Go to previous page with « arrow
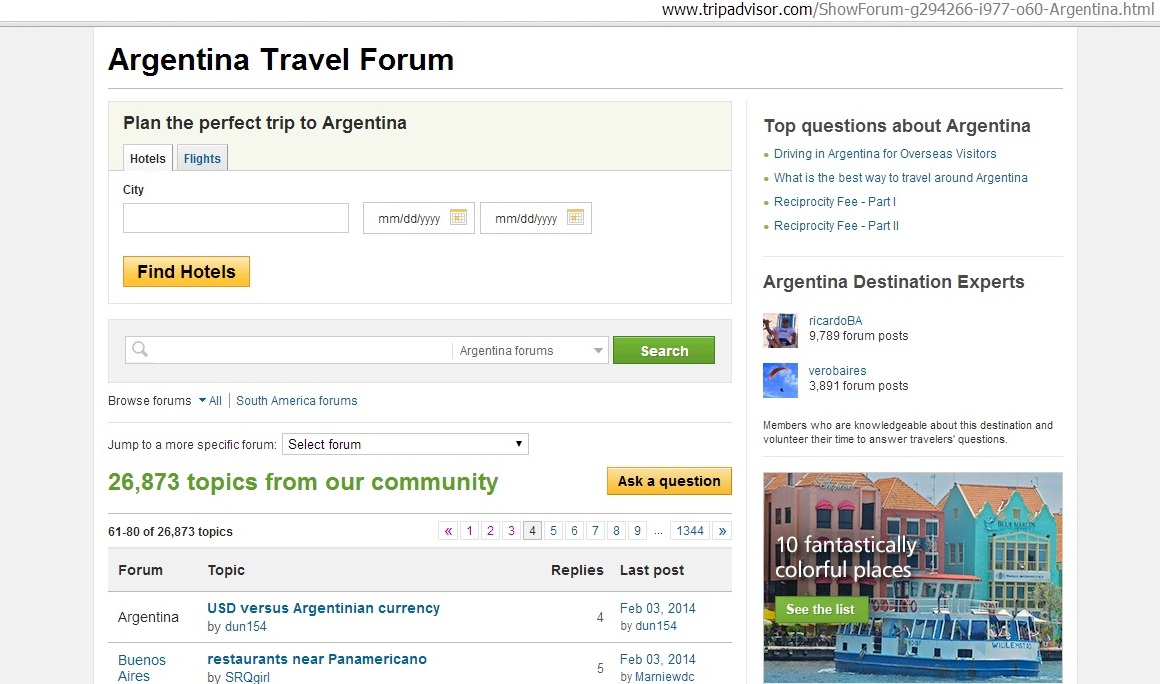The width and height of the screenshot is (1160, 684). 448,531
